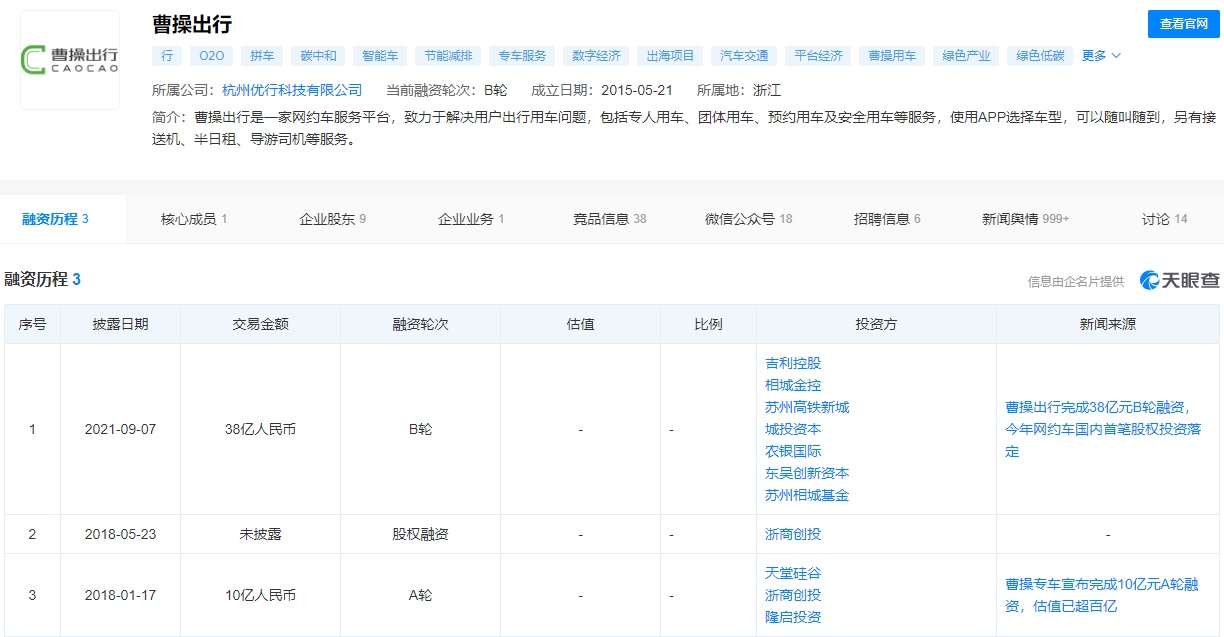Click the 投资方 column header
This screenshot has height=637, width=1224.
pyautogui.click(x=876, y=324)
